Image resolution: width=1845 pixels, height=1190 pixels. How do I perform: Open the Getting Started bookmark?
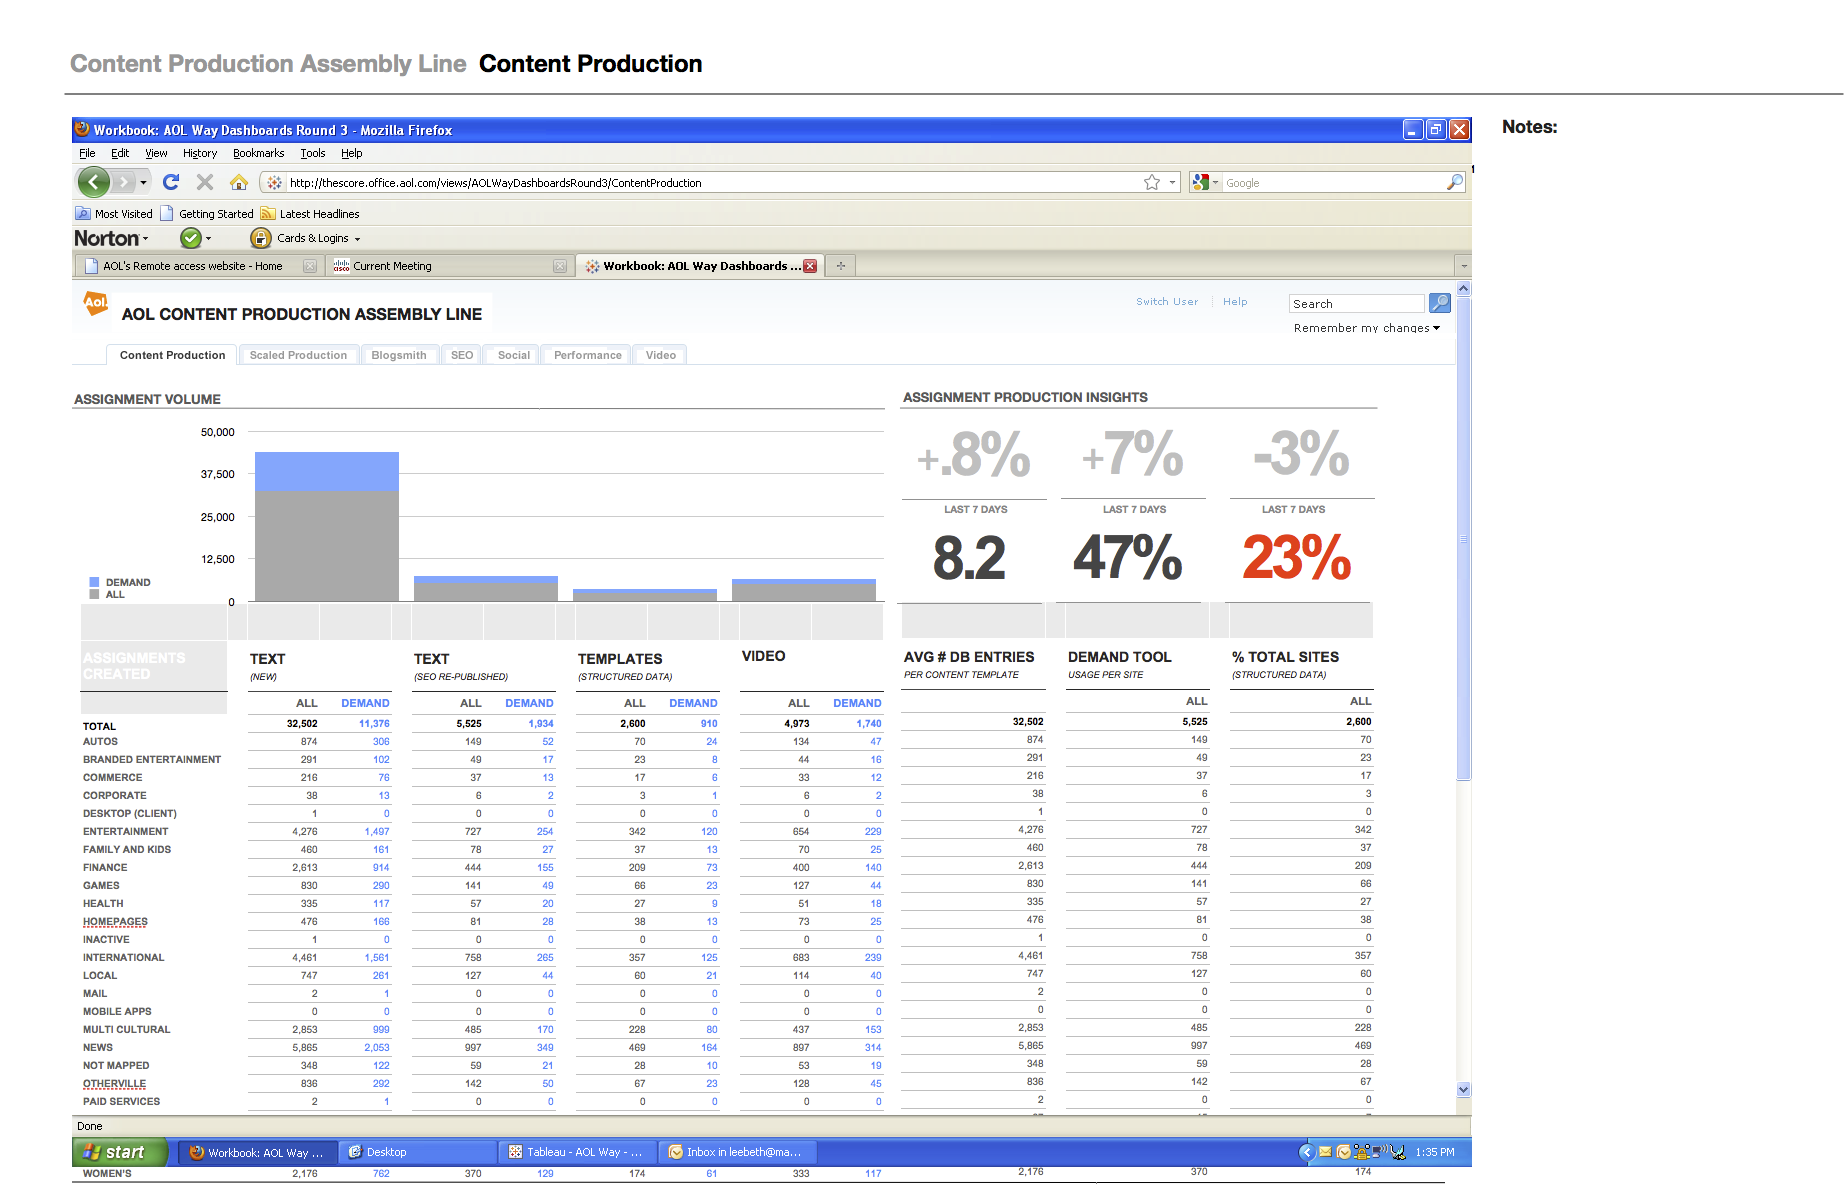coord(207,214)
